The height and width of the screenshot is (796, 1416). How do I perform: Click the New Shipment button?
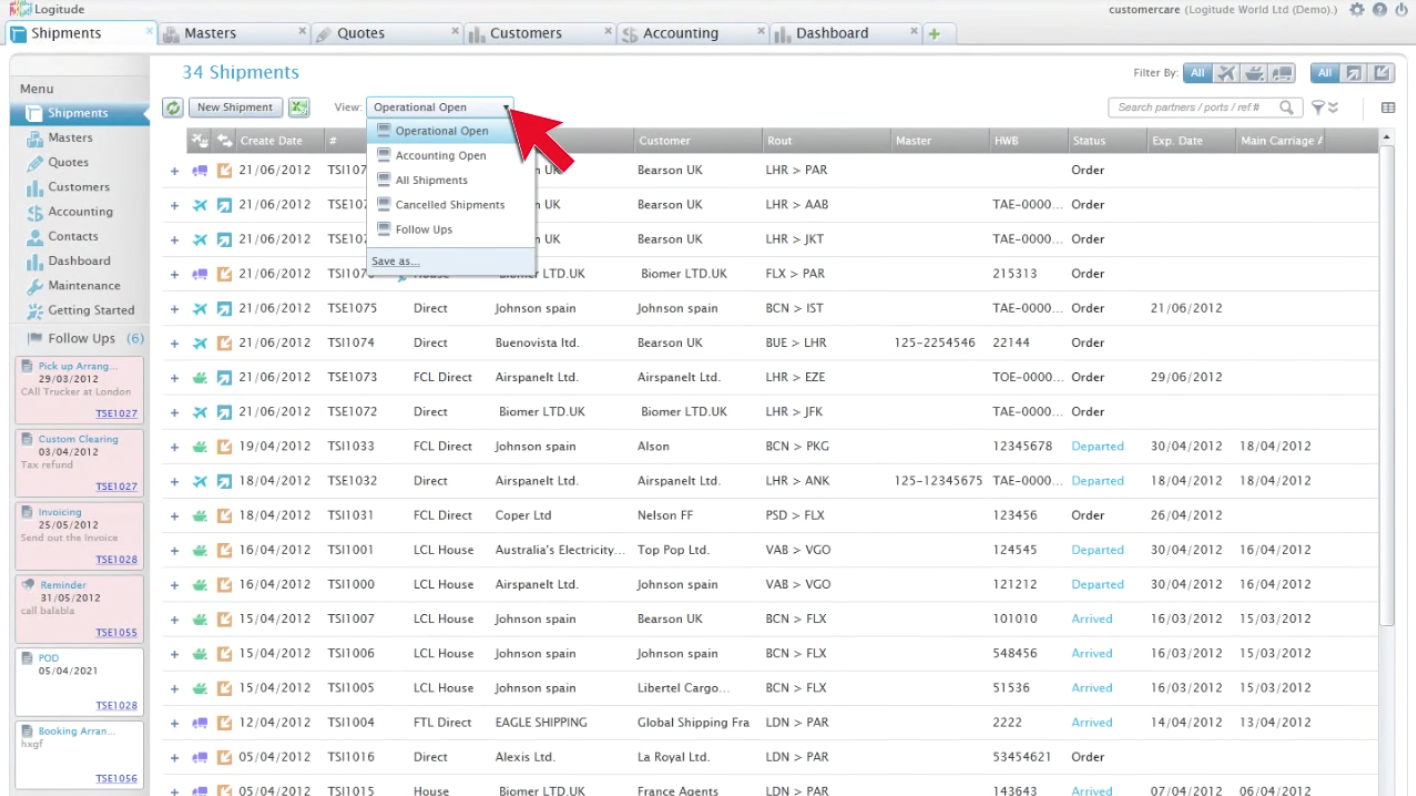point(234,107)
